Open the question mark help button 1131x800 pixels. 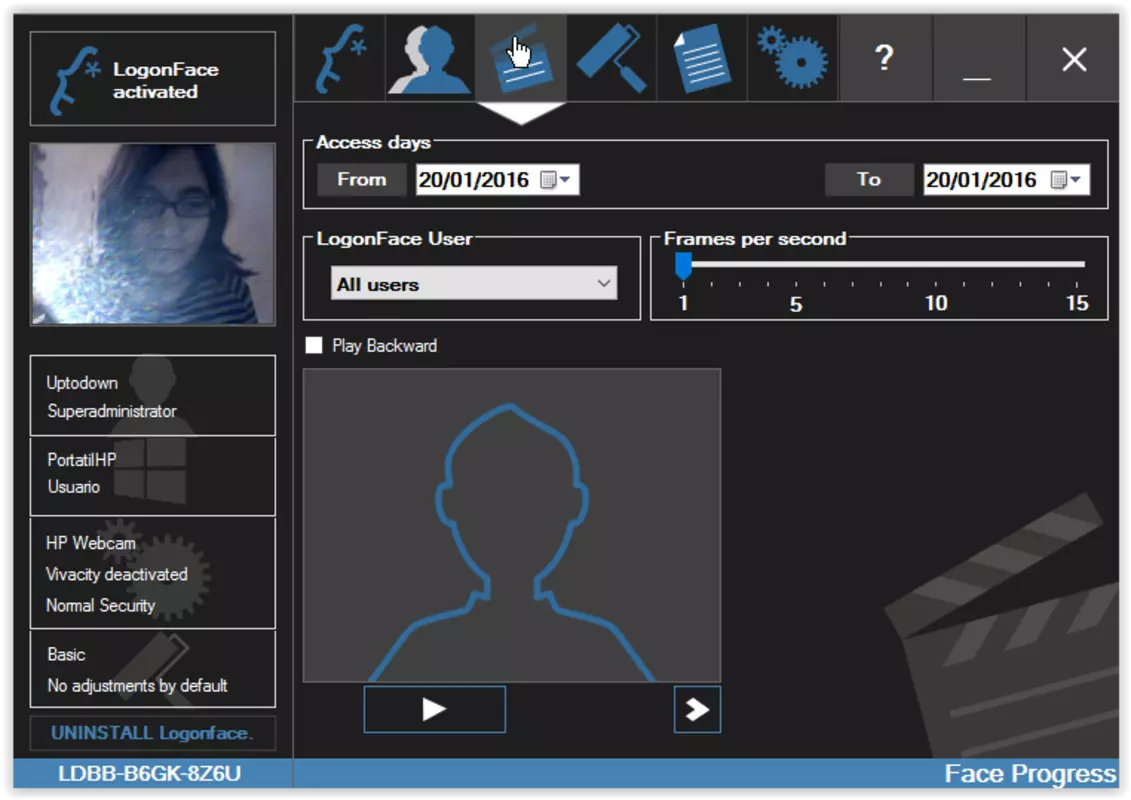pos(884,58)
